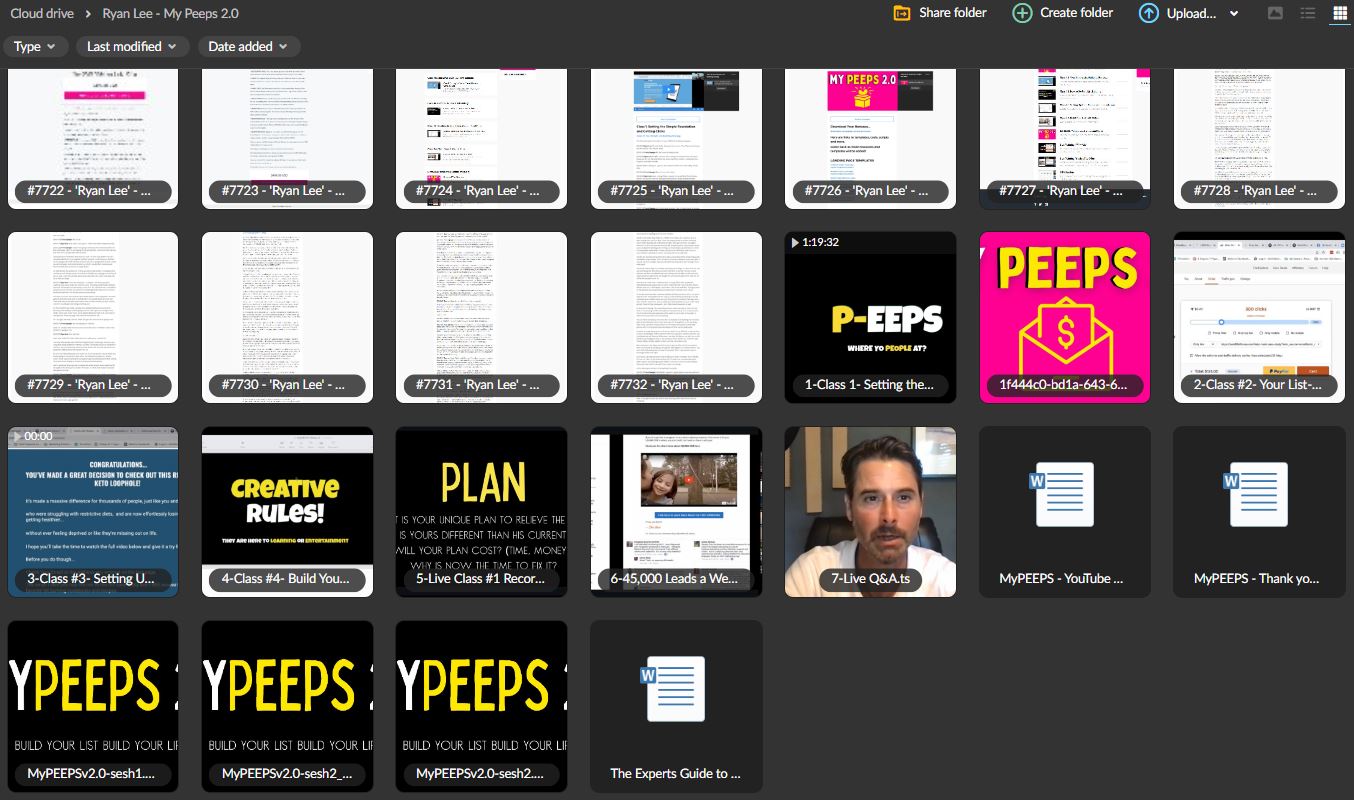Viewport: 1354px width, 800px height.
Task: Open the pink PEEPS envelope image
Action: 1063,317
